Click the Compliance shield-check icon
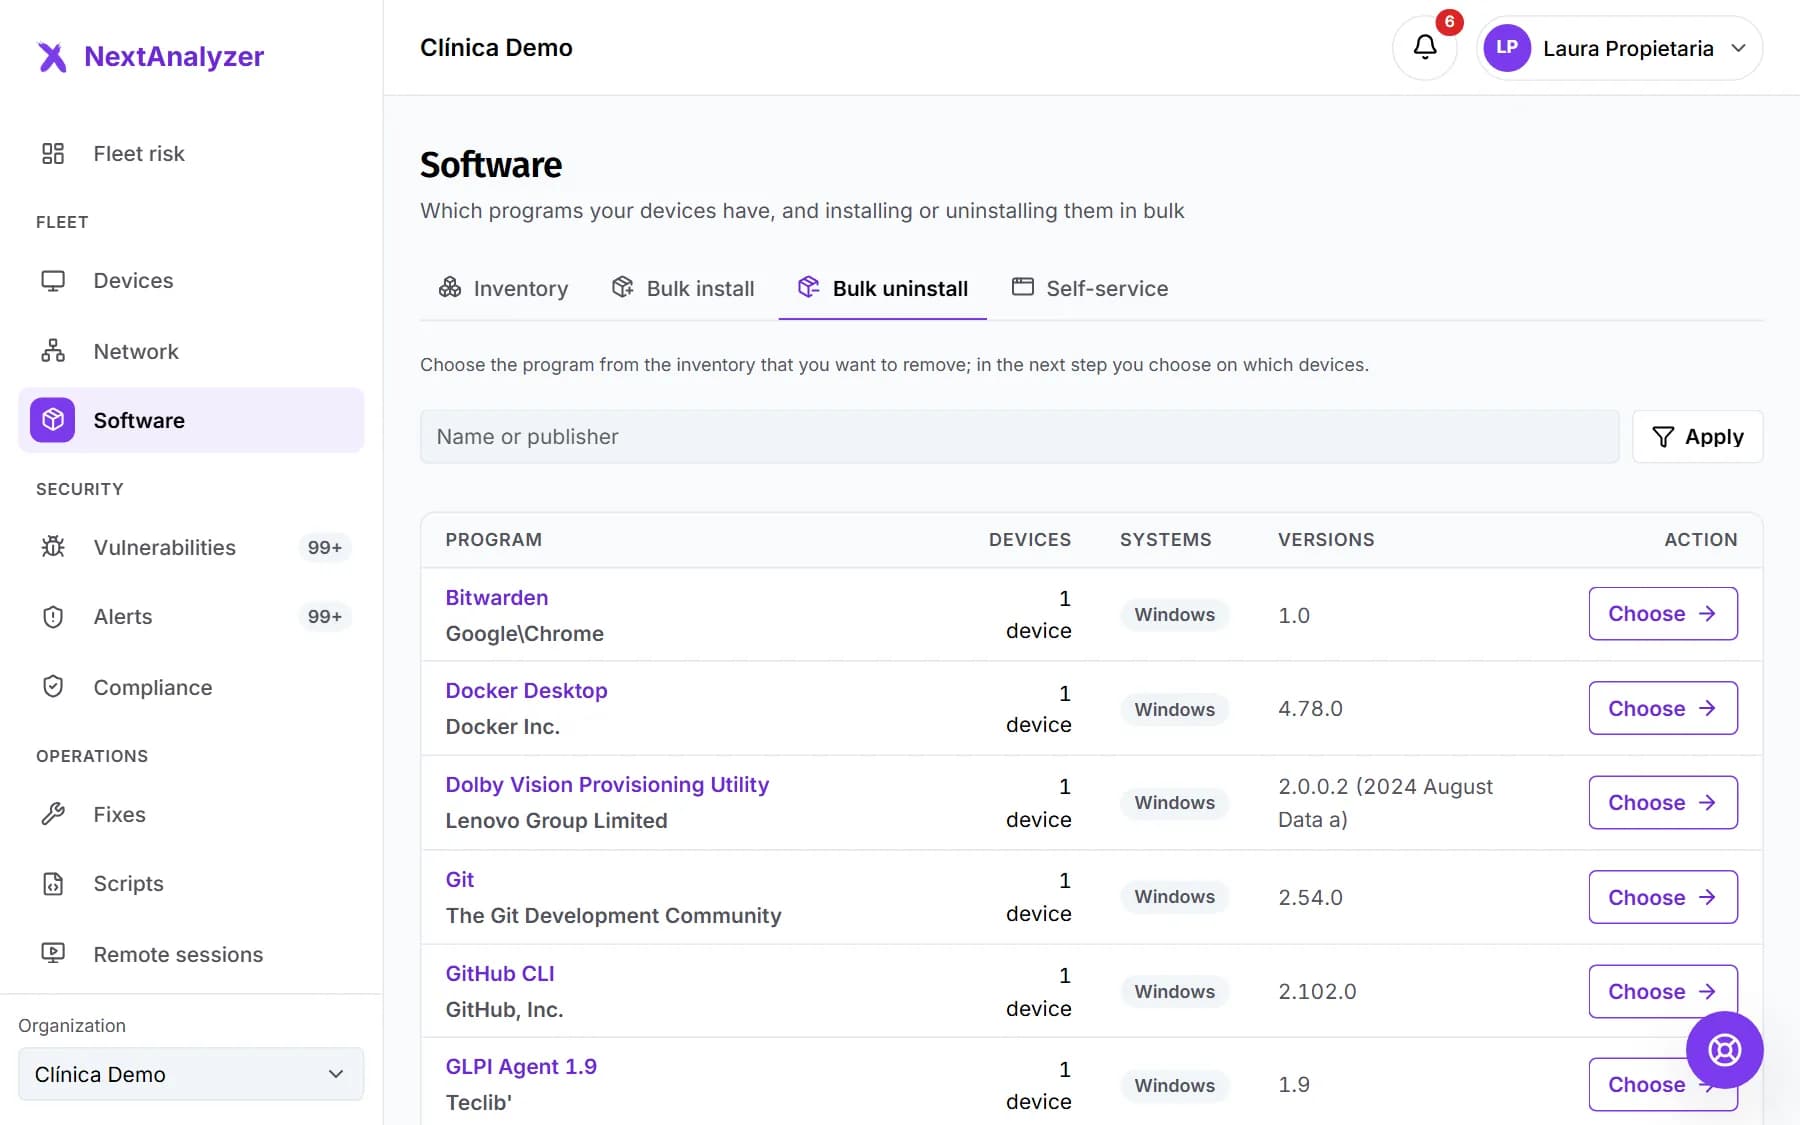 (53, 687)
